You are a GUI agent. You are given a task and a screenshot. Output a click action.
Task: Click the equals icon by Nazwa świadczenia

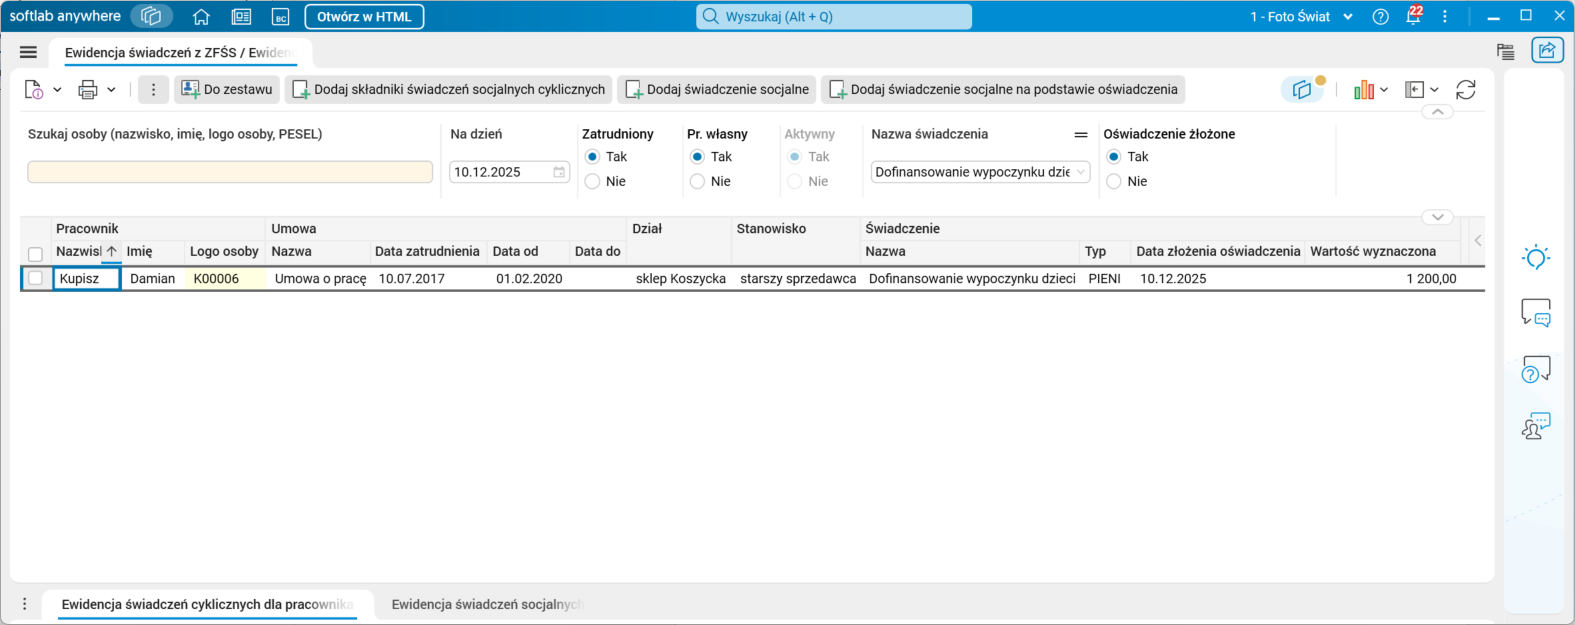(1081, 134)
